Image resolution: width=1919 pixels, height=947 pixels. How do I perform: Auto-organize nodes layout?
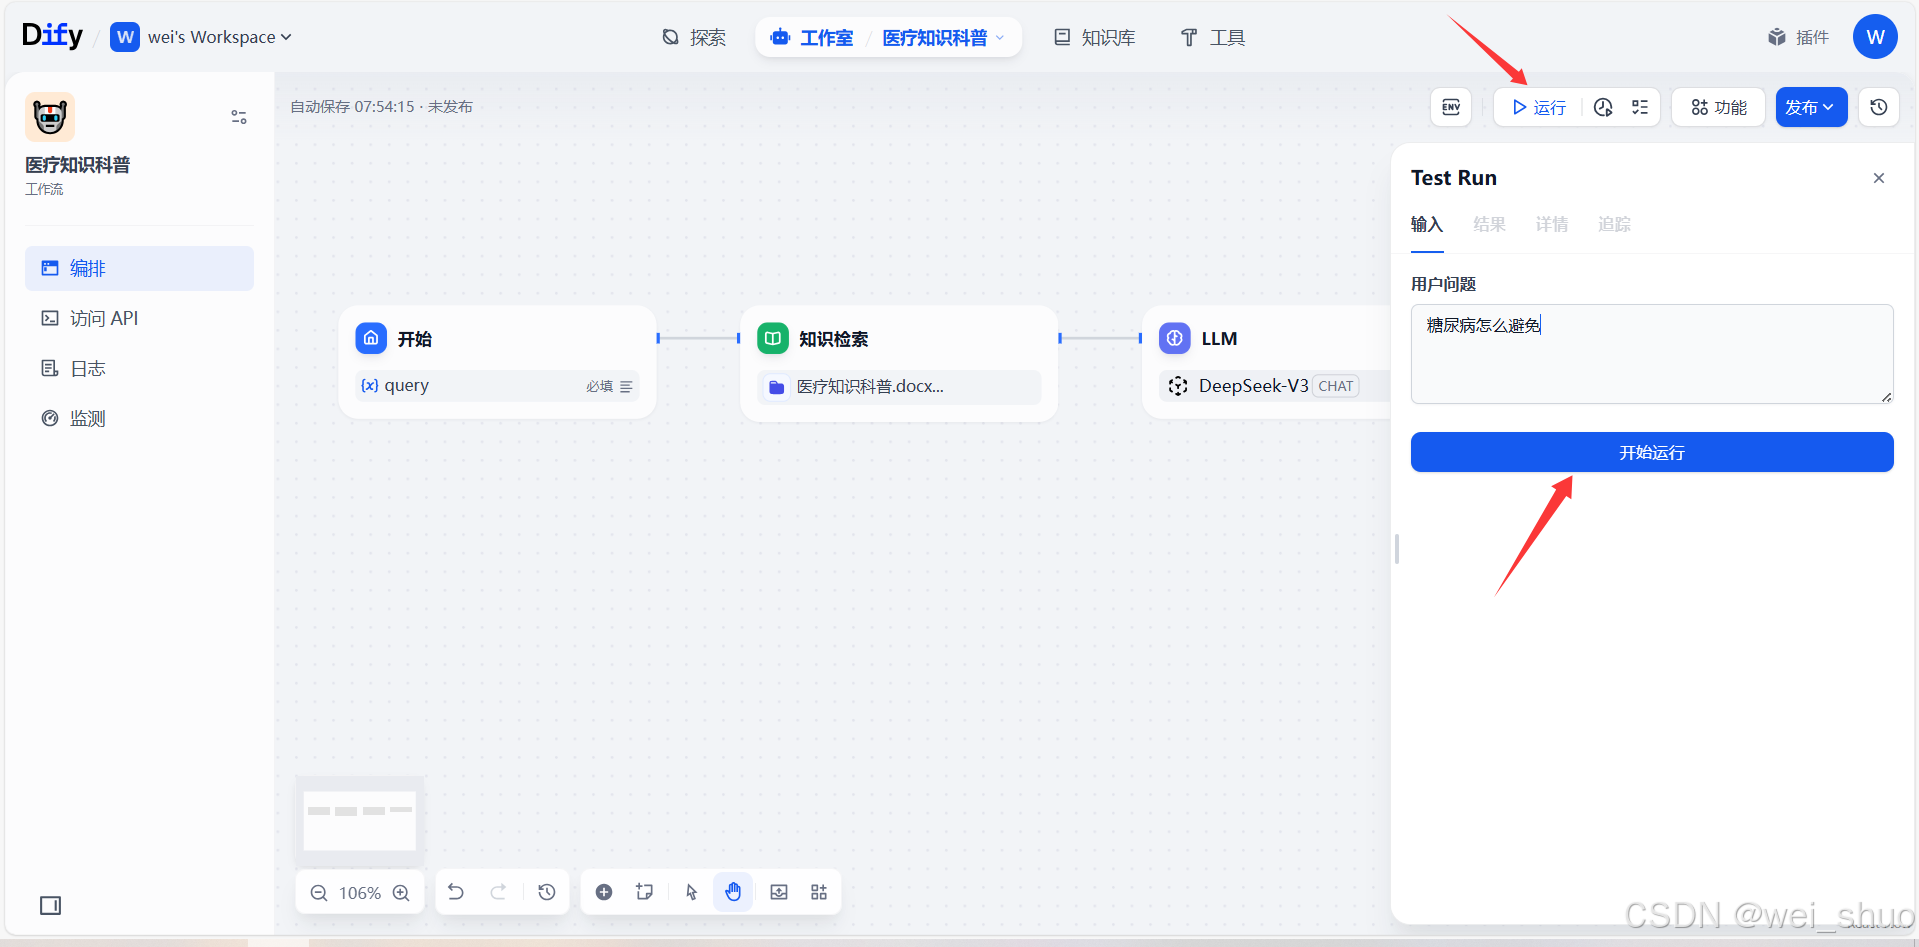point(819,892)
